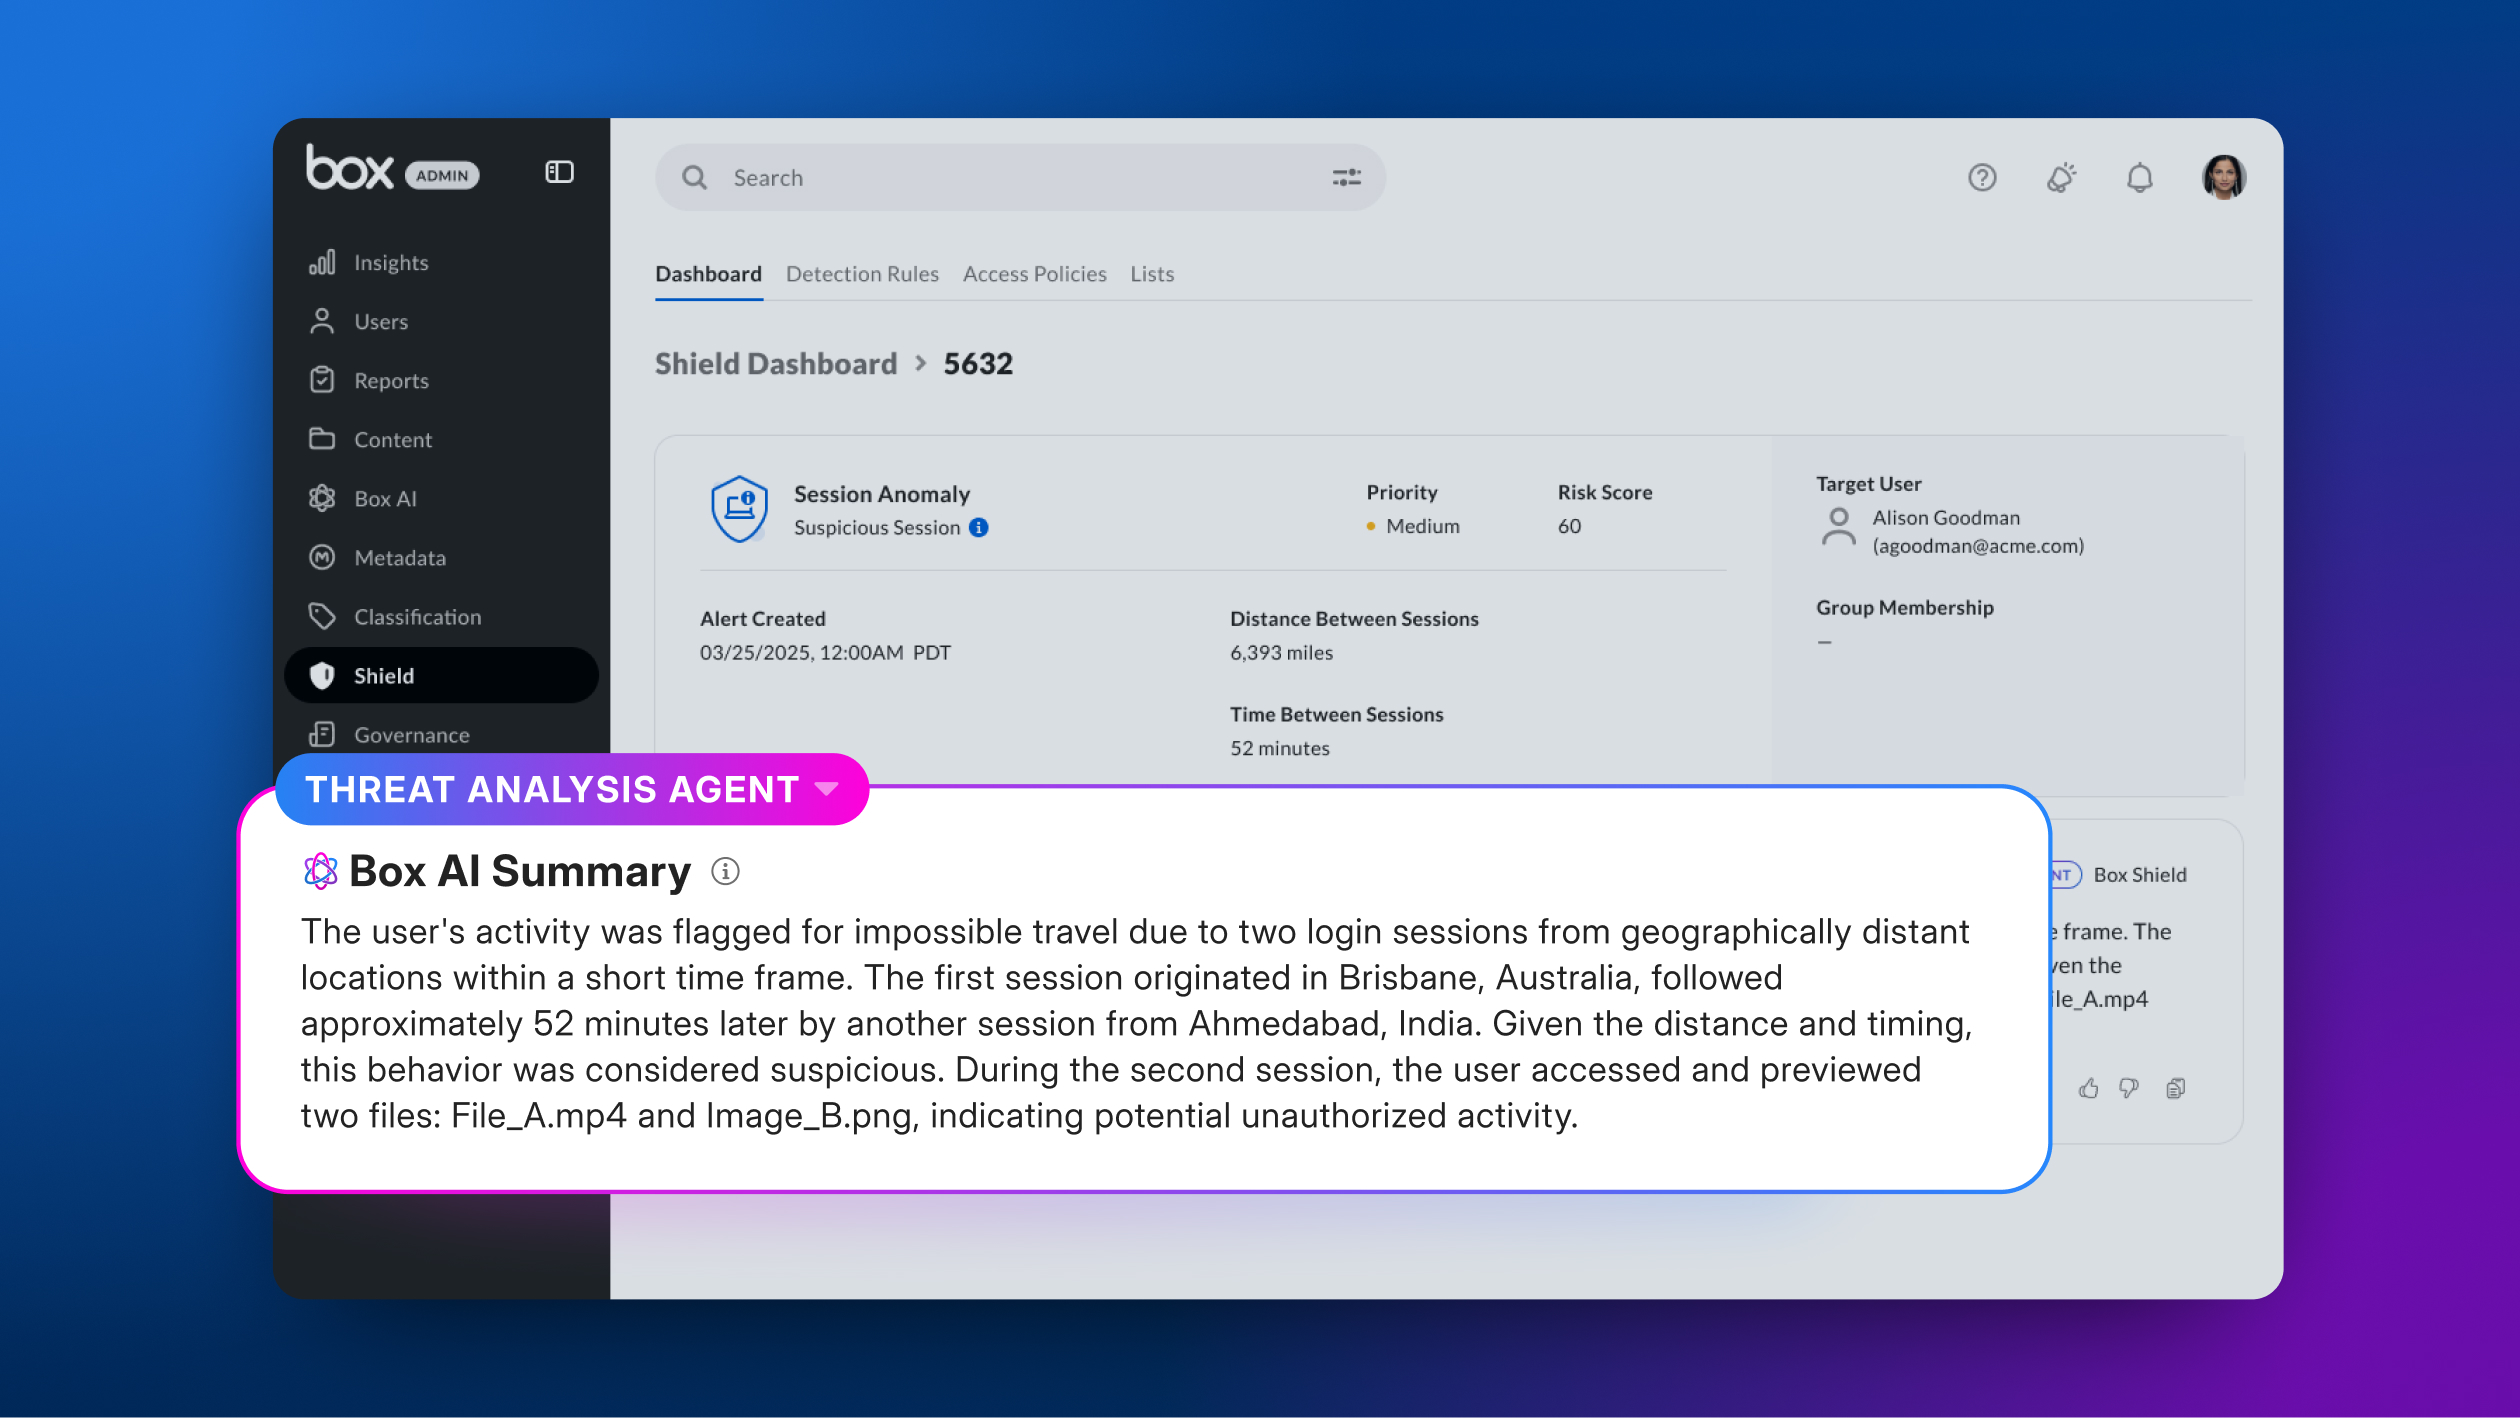Image resolution: width=2520 pixels, height=1418 pixels.
Task: Open the Access Policies tab
Action: point(1034,274)
